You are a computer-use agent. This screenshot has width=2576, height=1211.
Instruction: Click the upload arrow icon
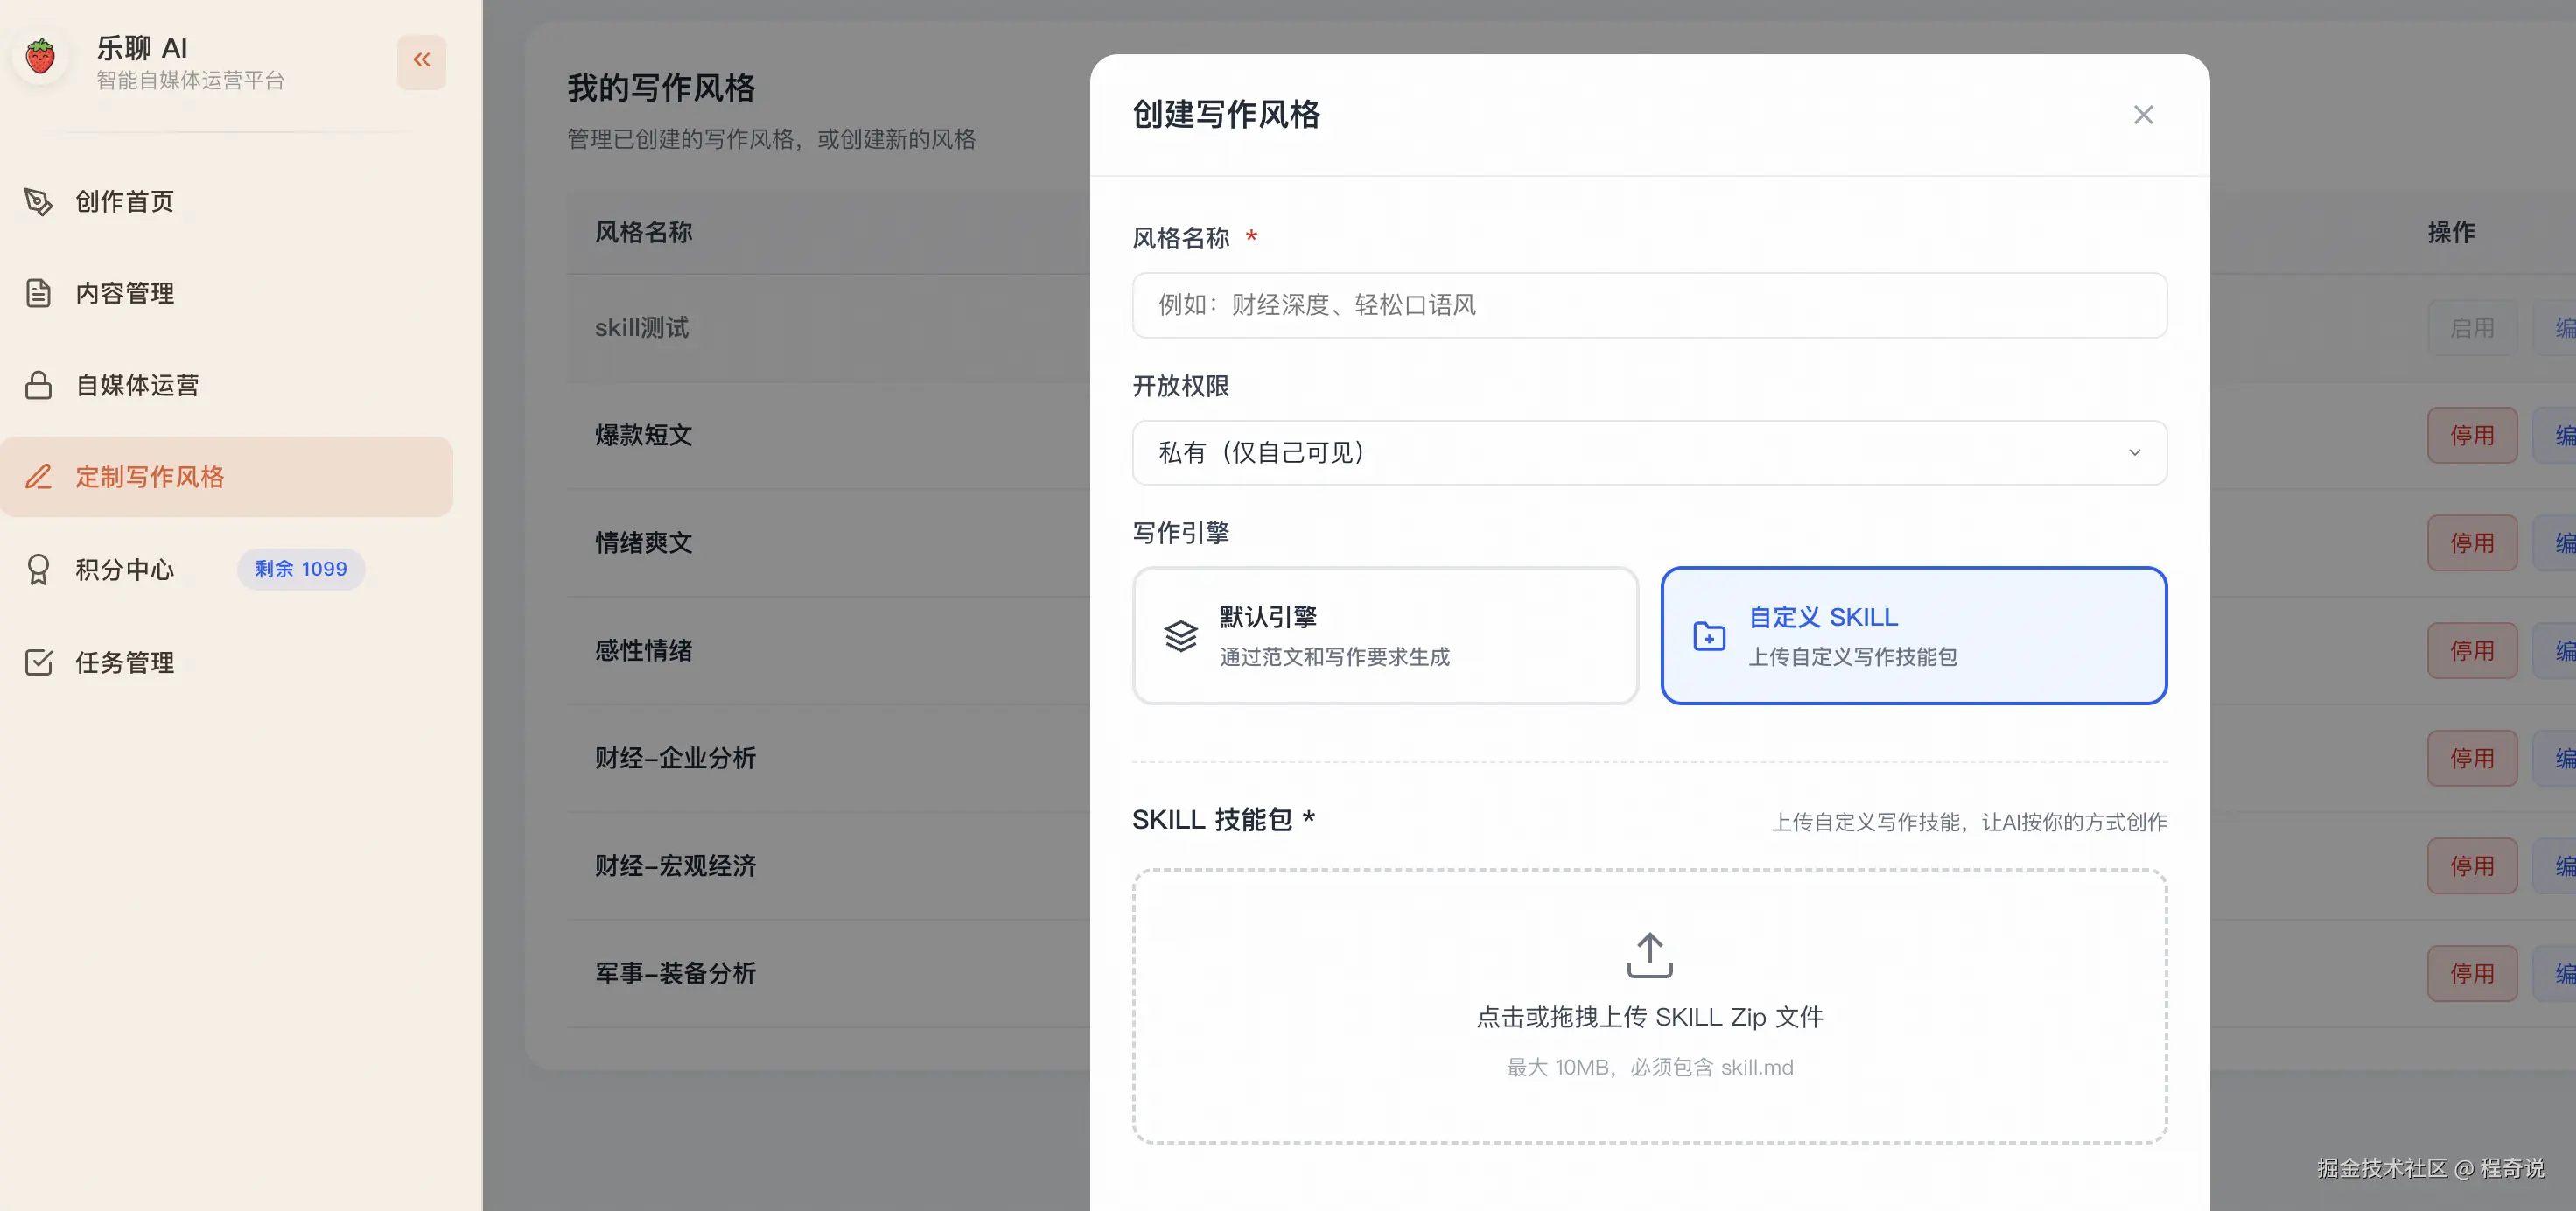(x=1649, y=955)
